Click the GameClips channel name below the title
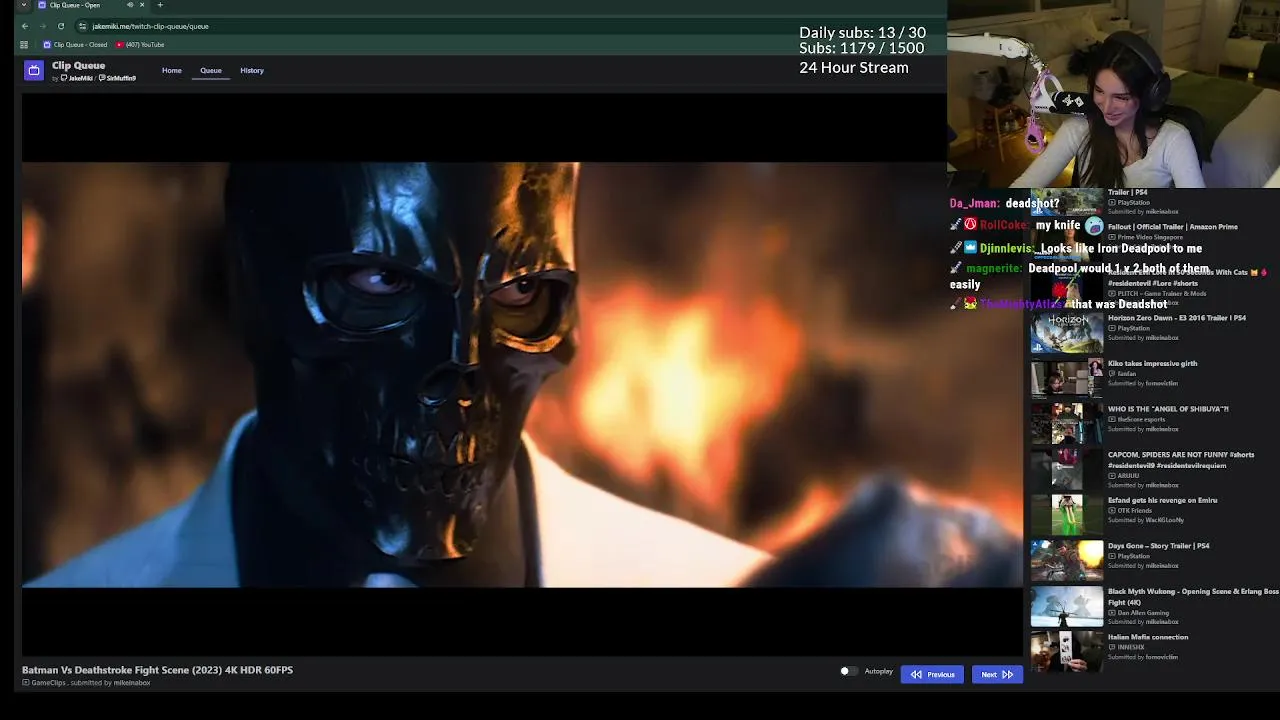1280x720 pixels. coord(48,683)
